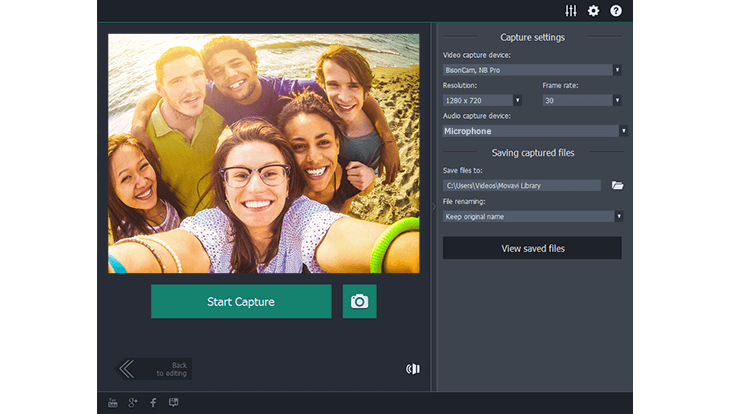730x414 pixels.
Task: Expand the Resolution dropdown
Action: (x=482, y=100)
